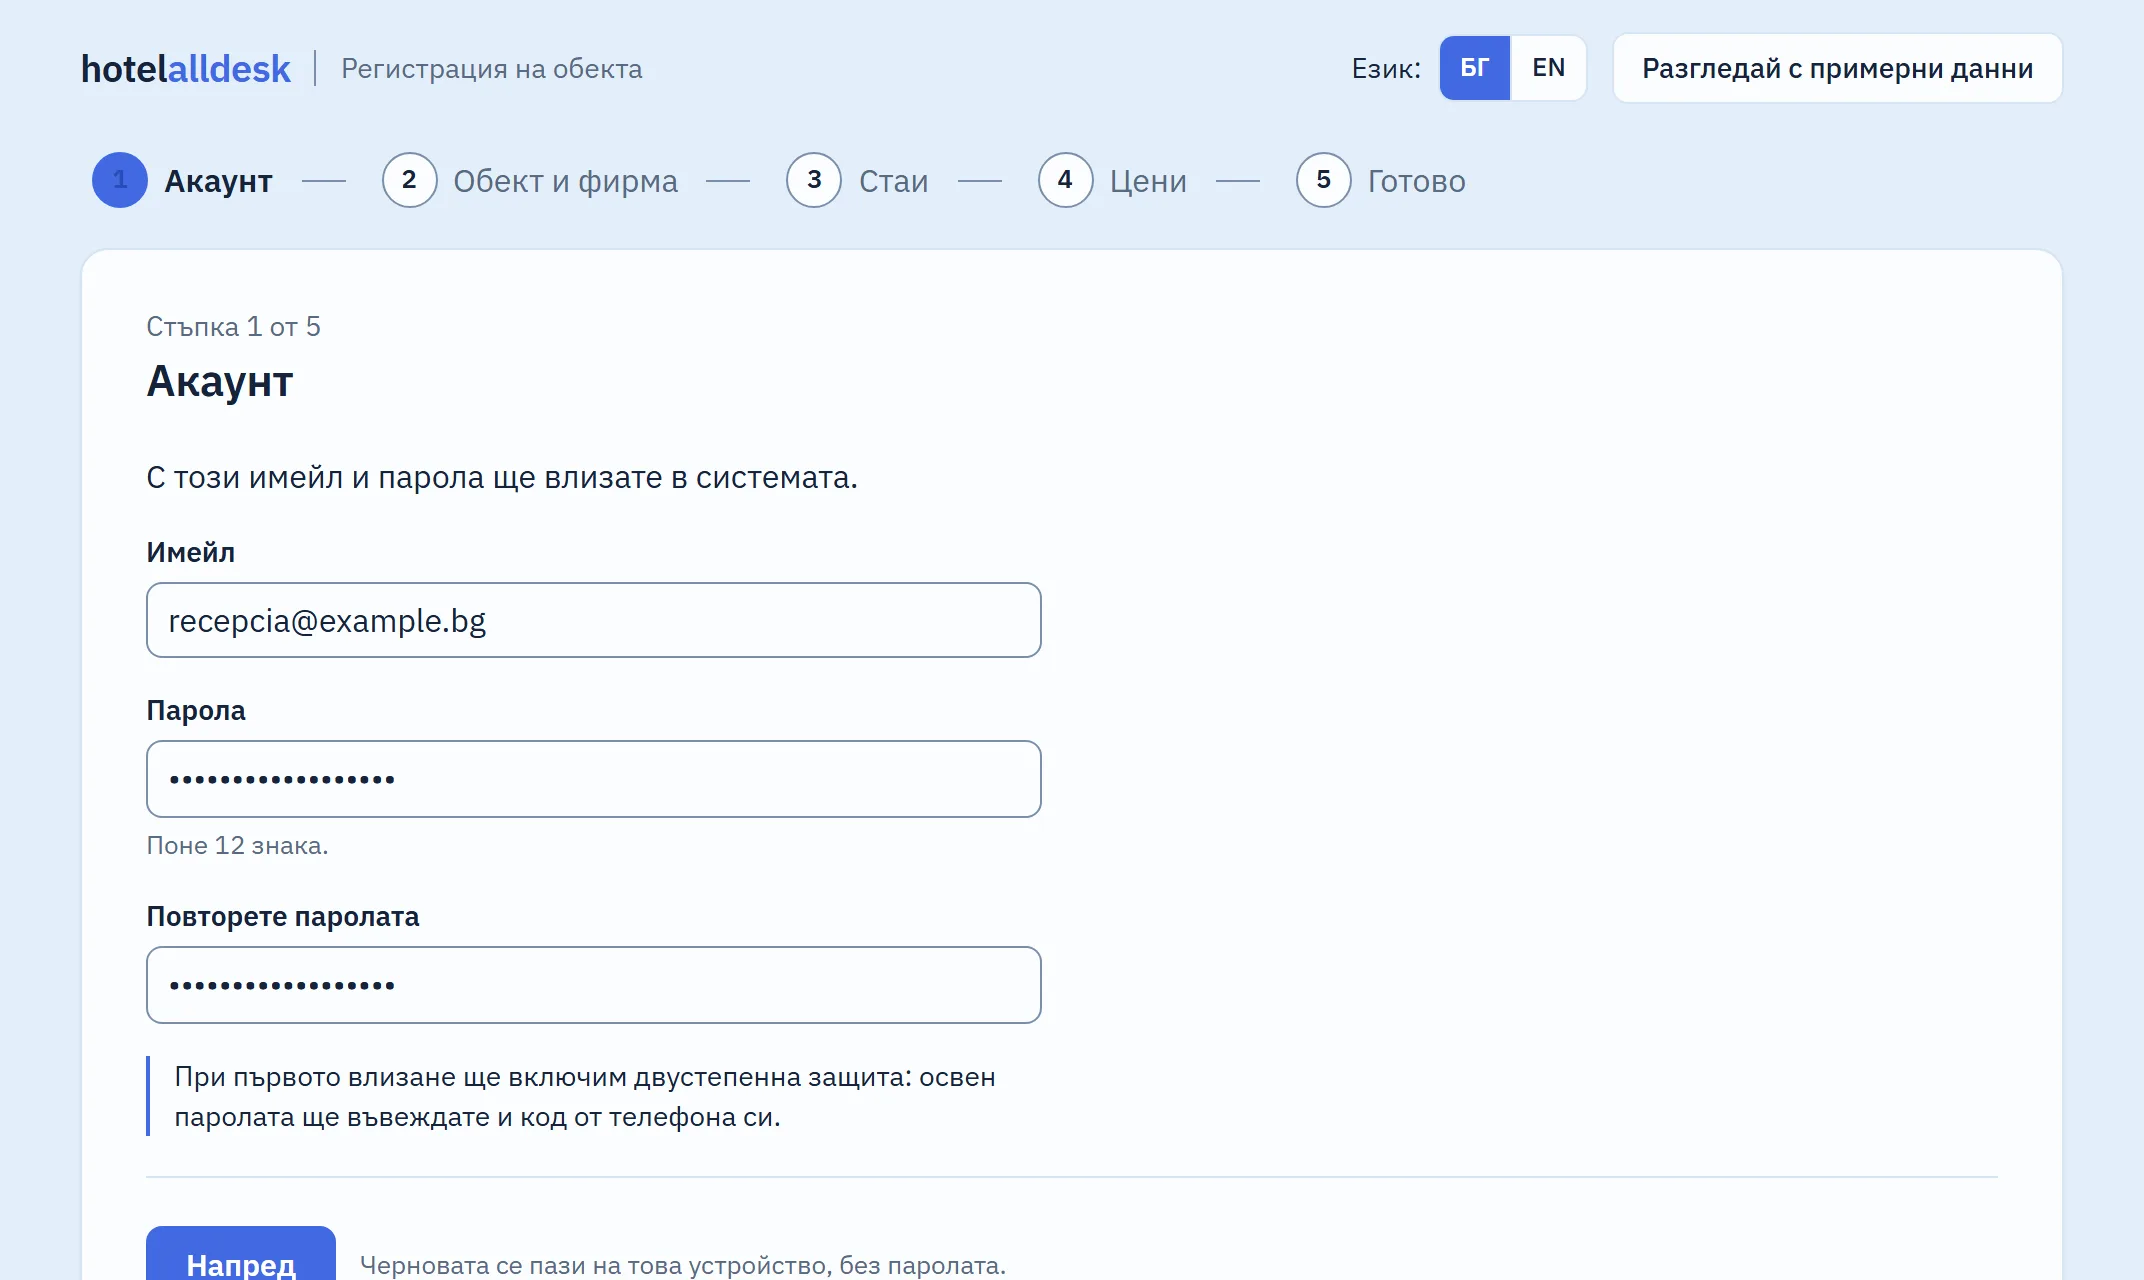Switch language to БГ
The width and height of the screenshot is (2144, 1280).
1475,68
